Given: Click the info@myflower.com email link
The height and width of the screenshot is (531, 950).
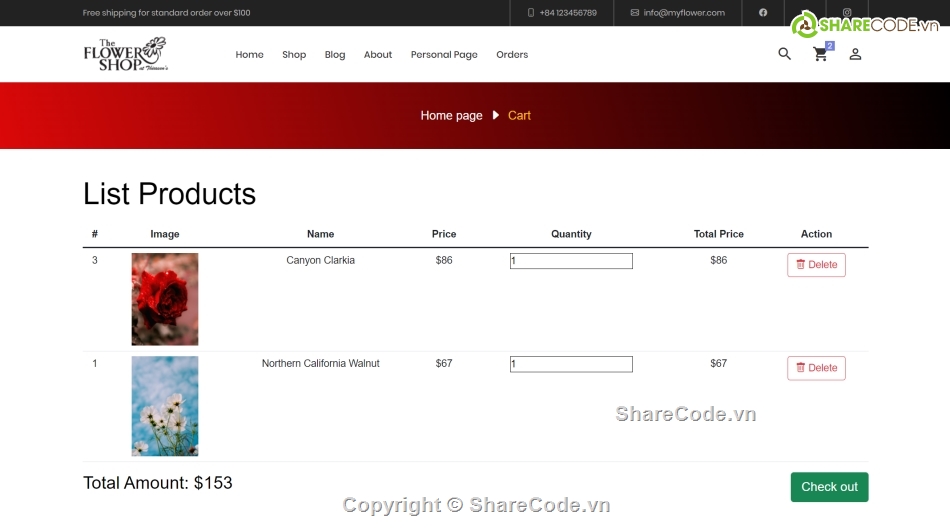Looking at the screenshot, I should coord(678,13).
